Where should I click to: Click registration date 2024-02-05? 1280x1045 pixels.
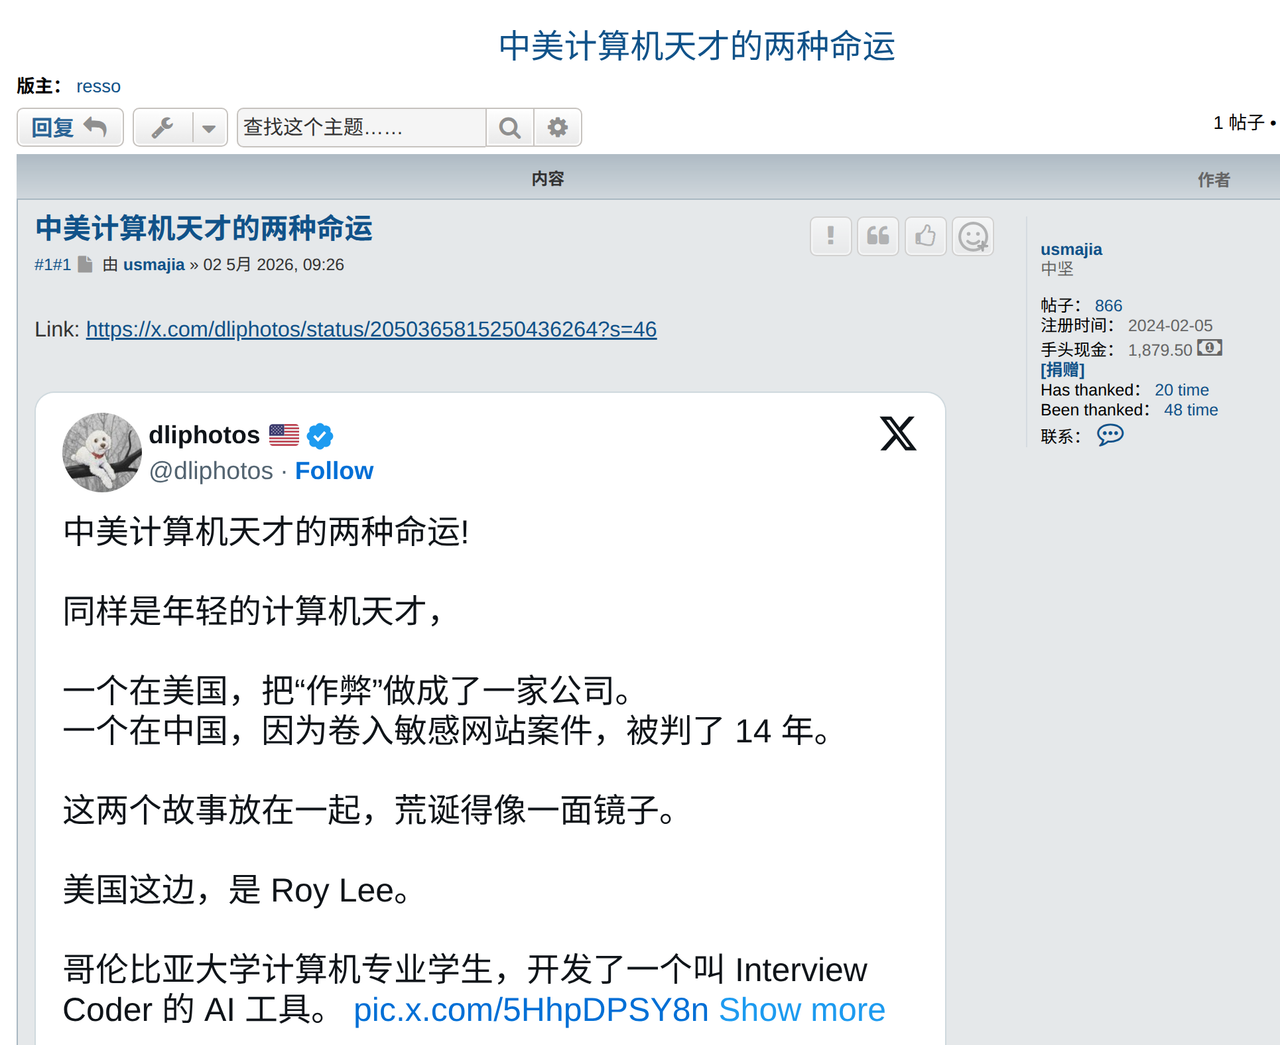1170,326
